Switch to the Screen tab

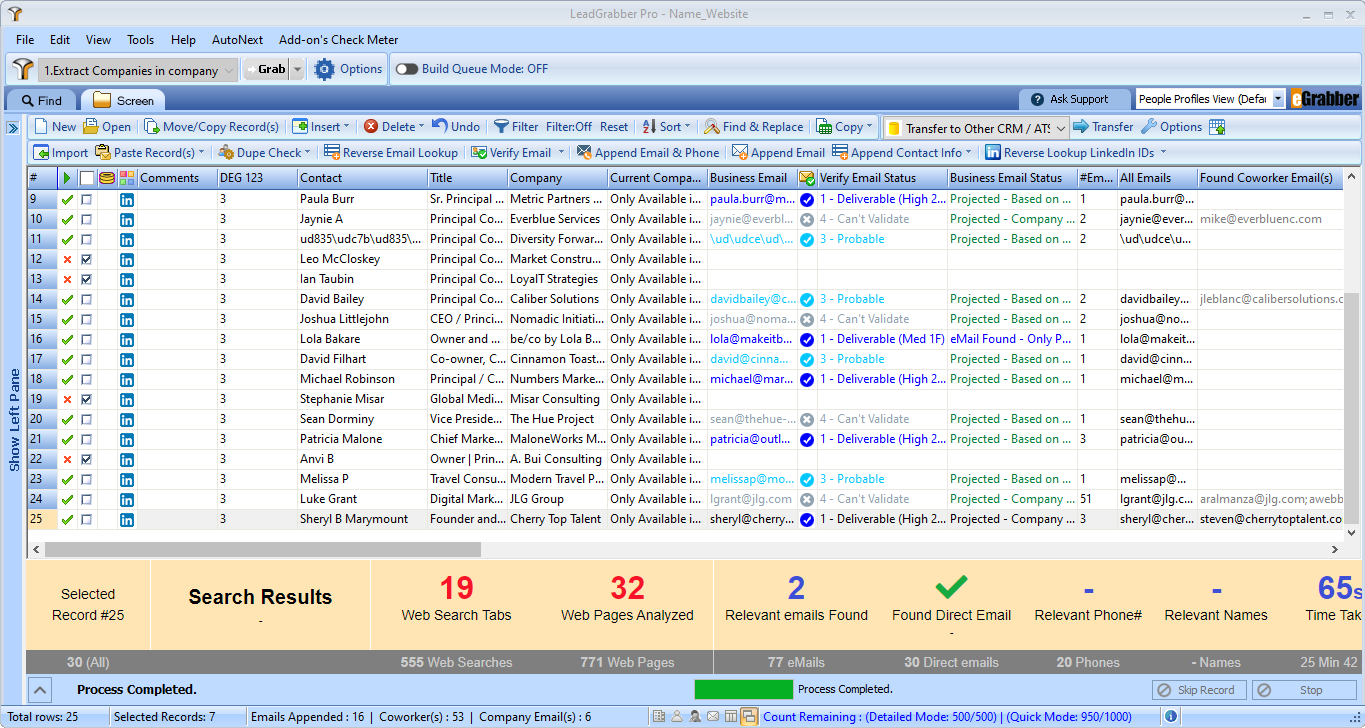tap(123, 100)
